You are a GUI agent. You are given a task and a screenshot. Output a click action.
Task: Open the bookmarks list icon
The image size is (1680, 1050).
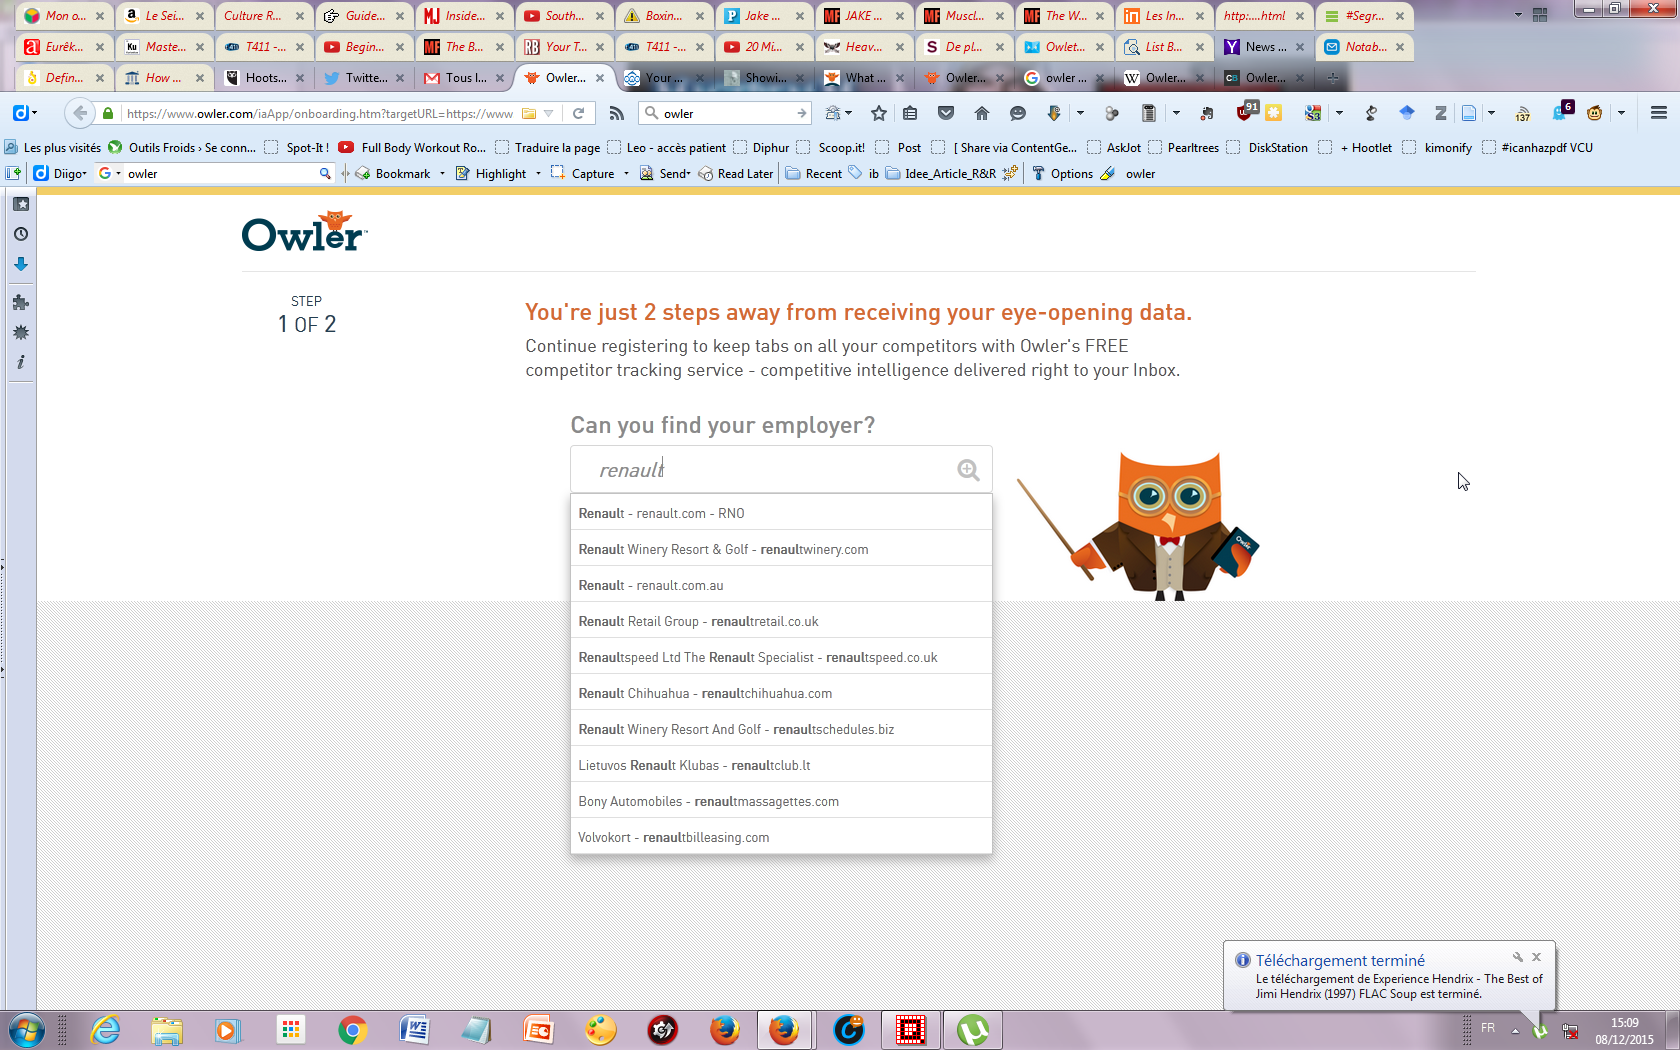(910, 113)
